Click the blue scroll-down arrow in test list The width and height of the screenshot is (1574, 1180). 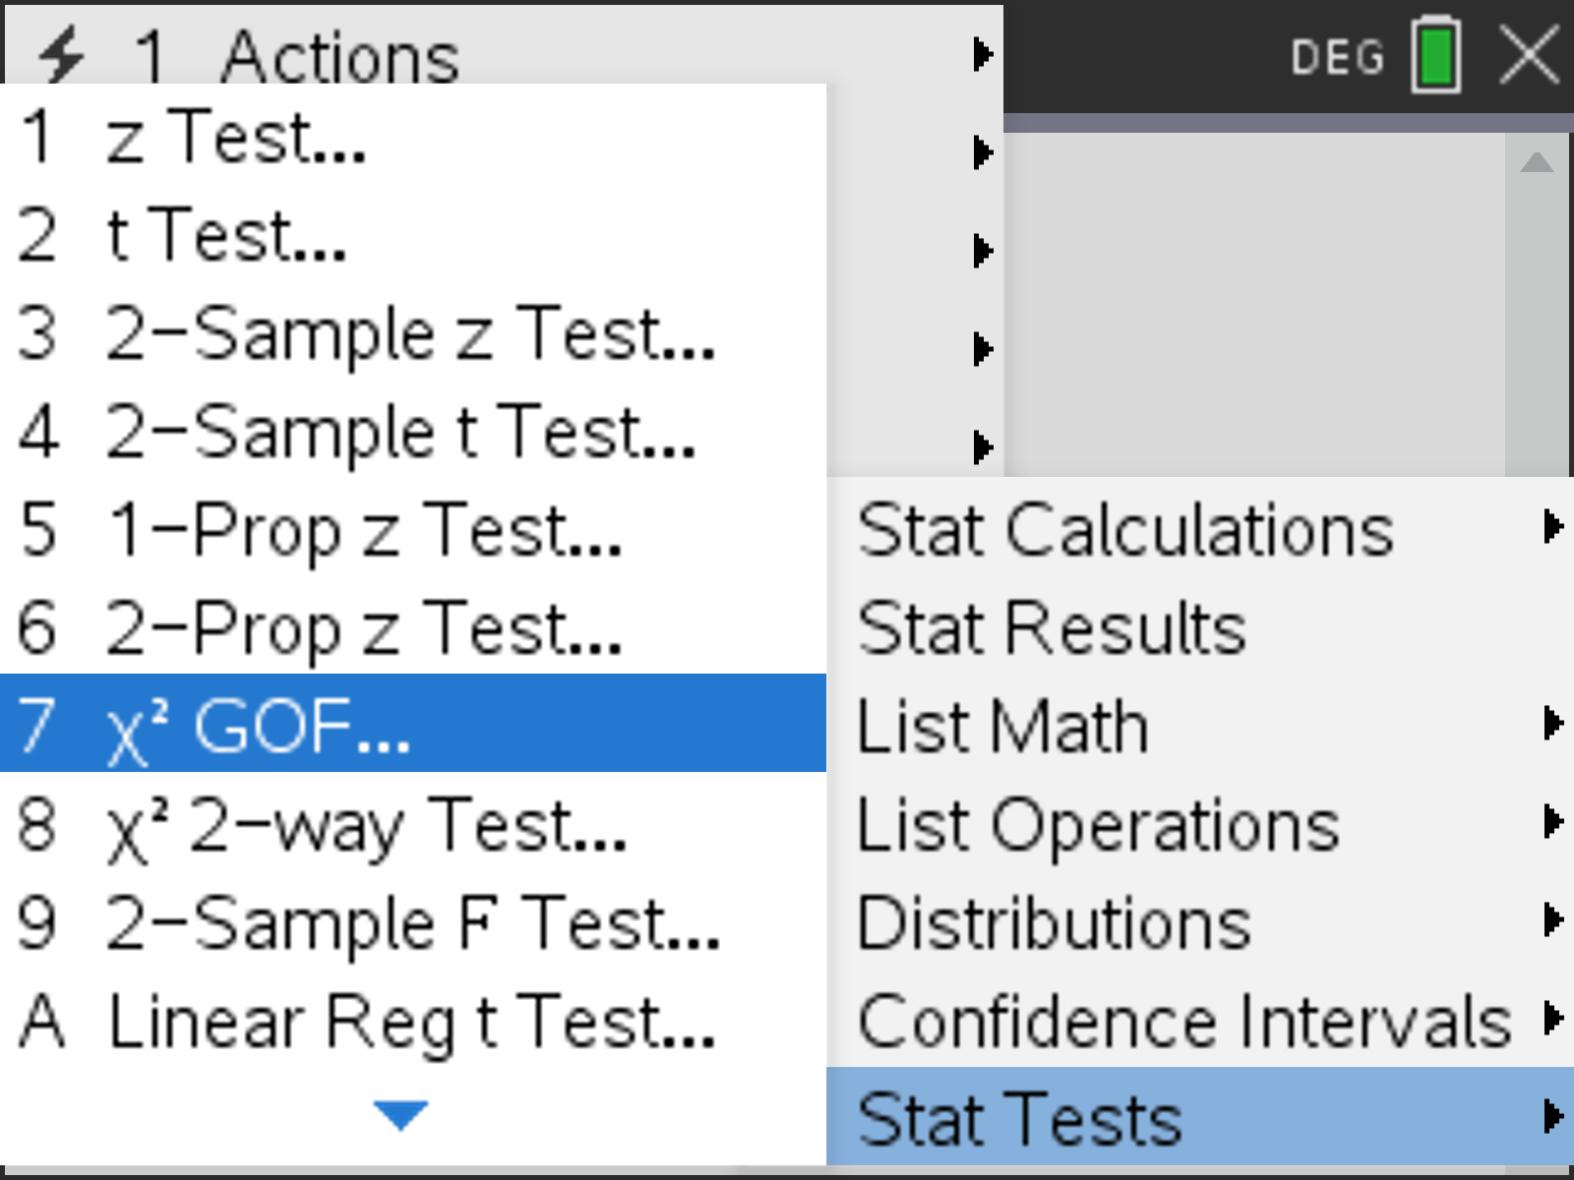pyautogui.click(x=400, y=1114)
